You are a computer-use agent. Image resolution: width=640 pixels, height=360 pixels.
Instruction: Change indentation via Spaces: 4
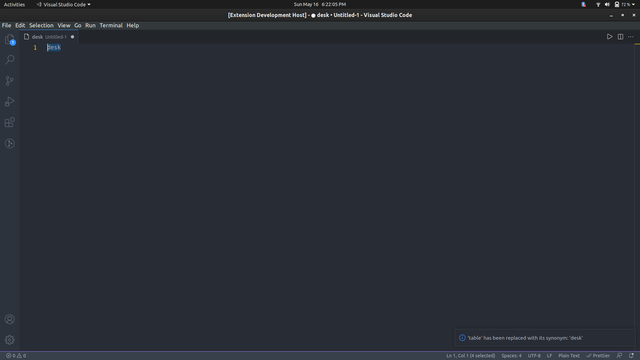click(511, 356)
